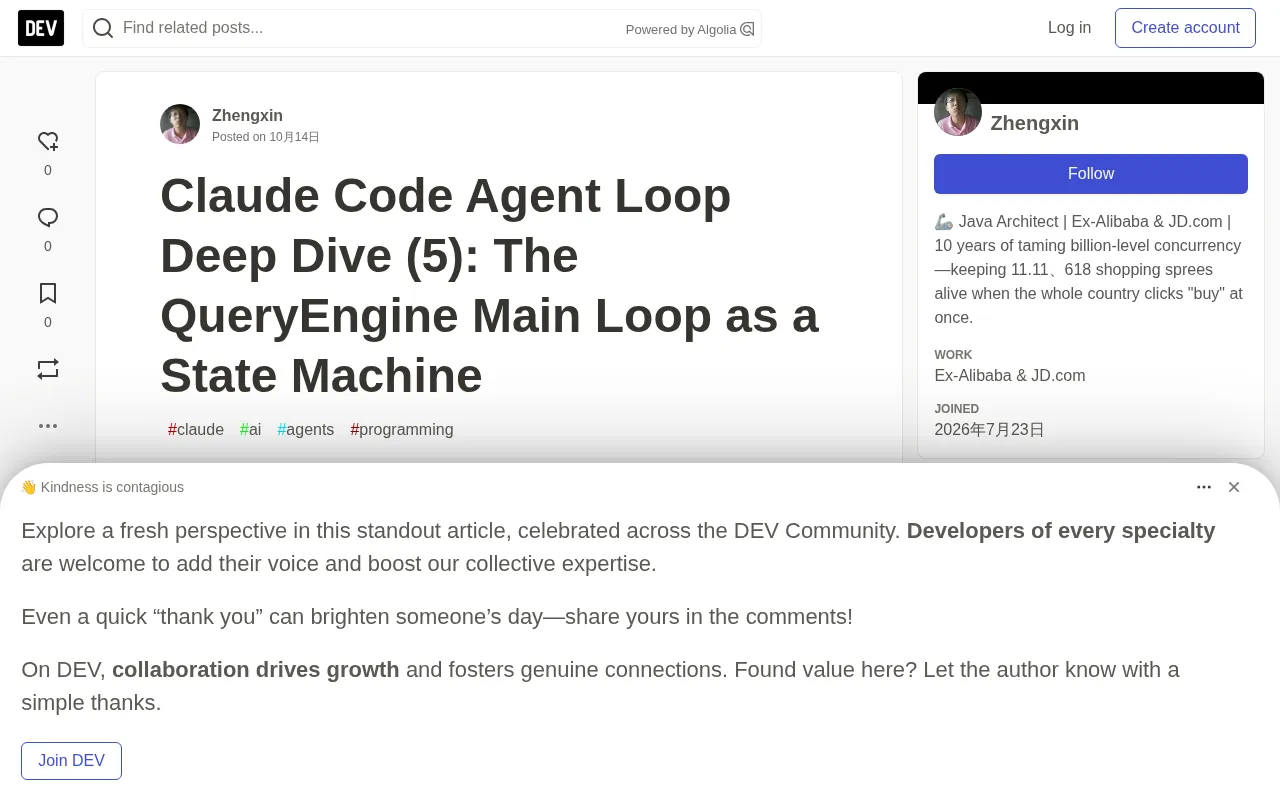Open the DEV logo home link
Image resolution: width=1280 pixels, height=800 pixels.
41,28
